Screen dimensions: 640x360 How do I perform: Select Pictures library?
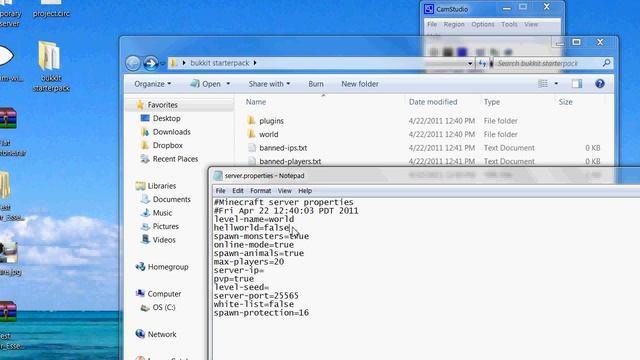(x=165, y=226)
